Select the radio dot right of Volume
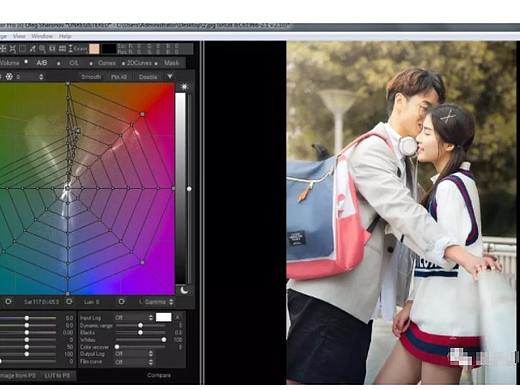520x390 pixels. (26, 62)
